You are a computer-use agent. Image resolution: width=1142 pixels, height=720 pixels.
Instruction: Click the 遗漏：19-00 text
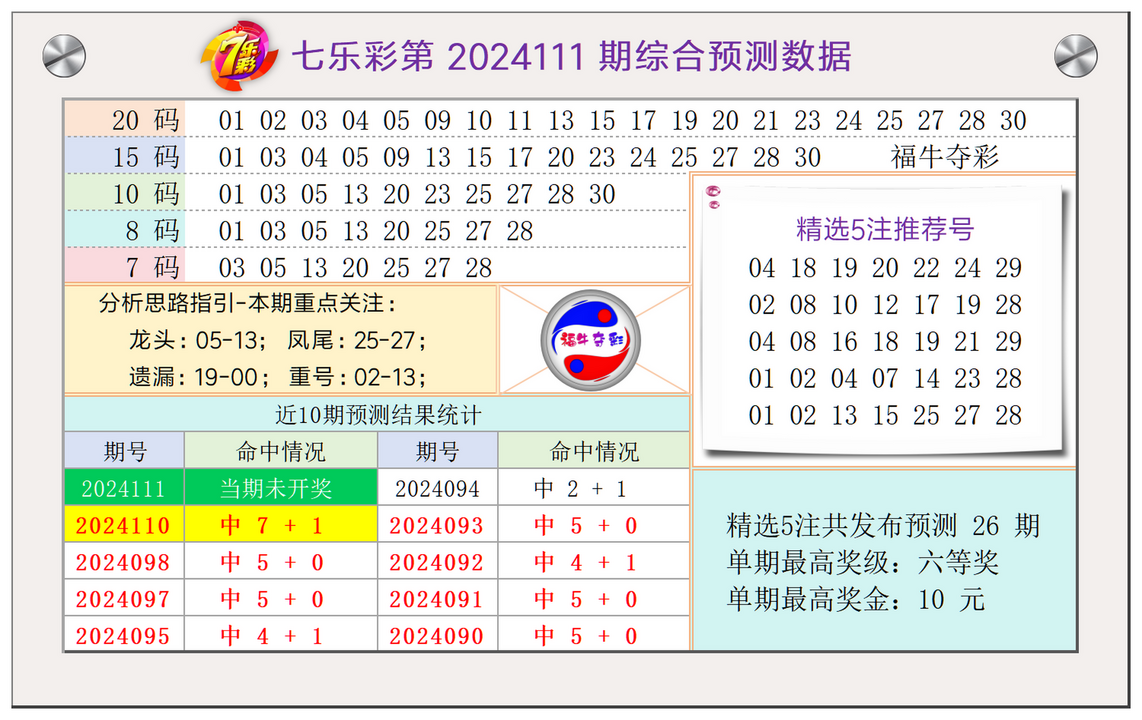[x=200, y=377]
